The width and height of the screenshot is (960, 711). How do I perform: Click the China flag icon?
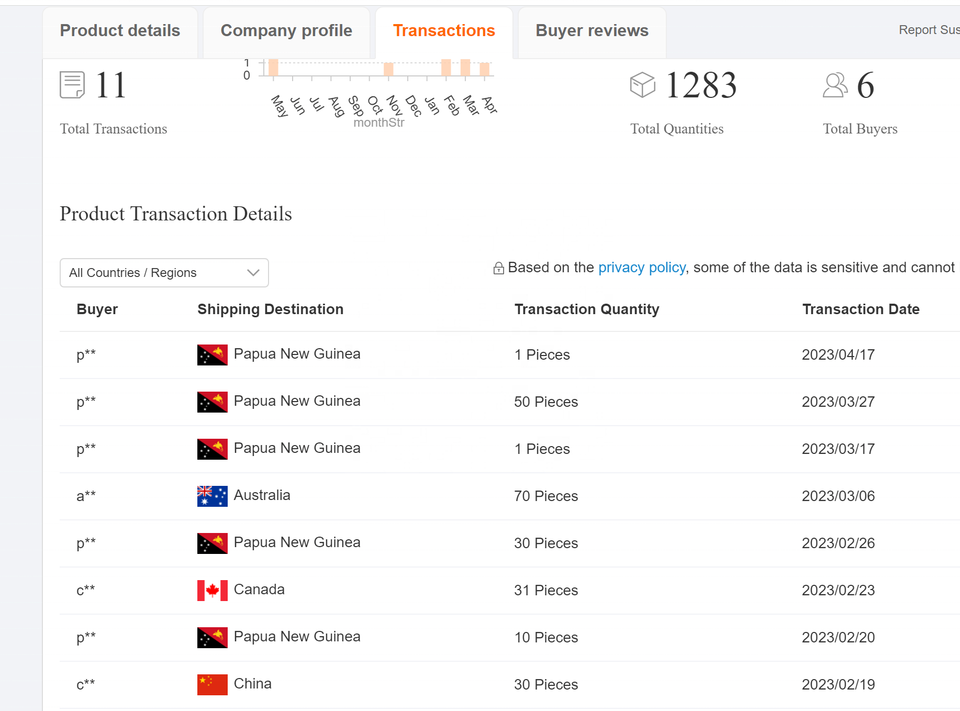pos(212,684)
